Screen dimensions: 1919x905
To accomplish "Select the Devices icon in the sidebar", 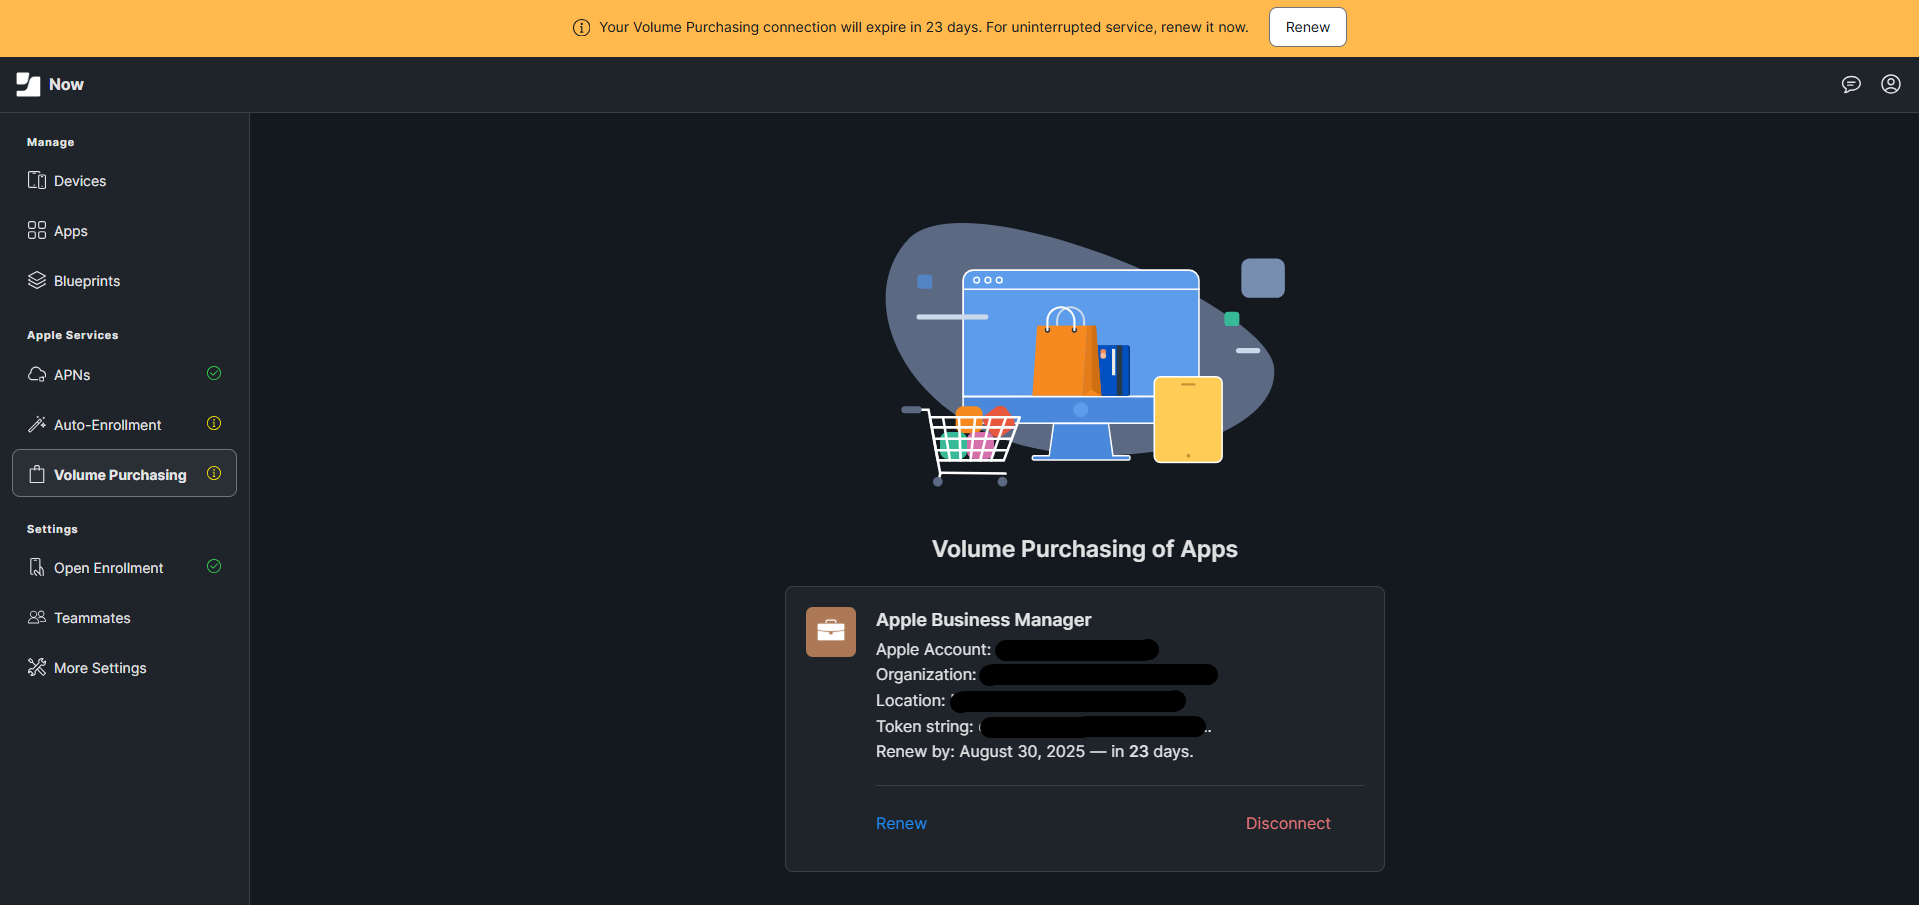I will (x=36, y=181).
